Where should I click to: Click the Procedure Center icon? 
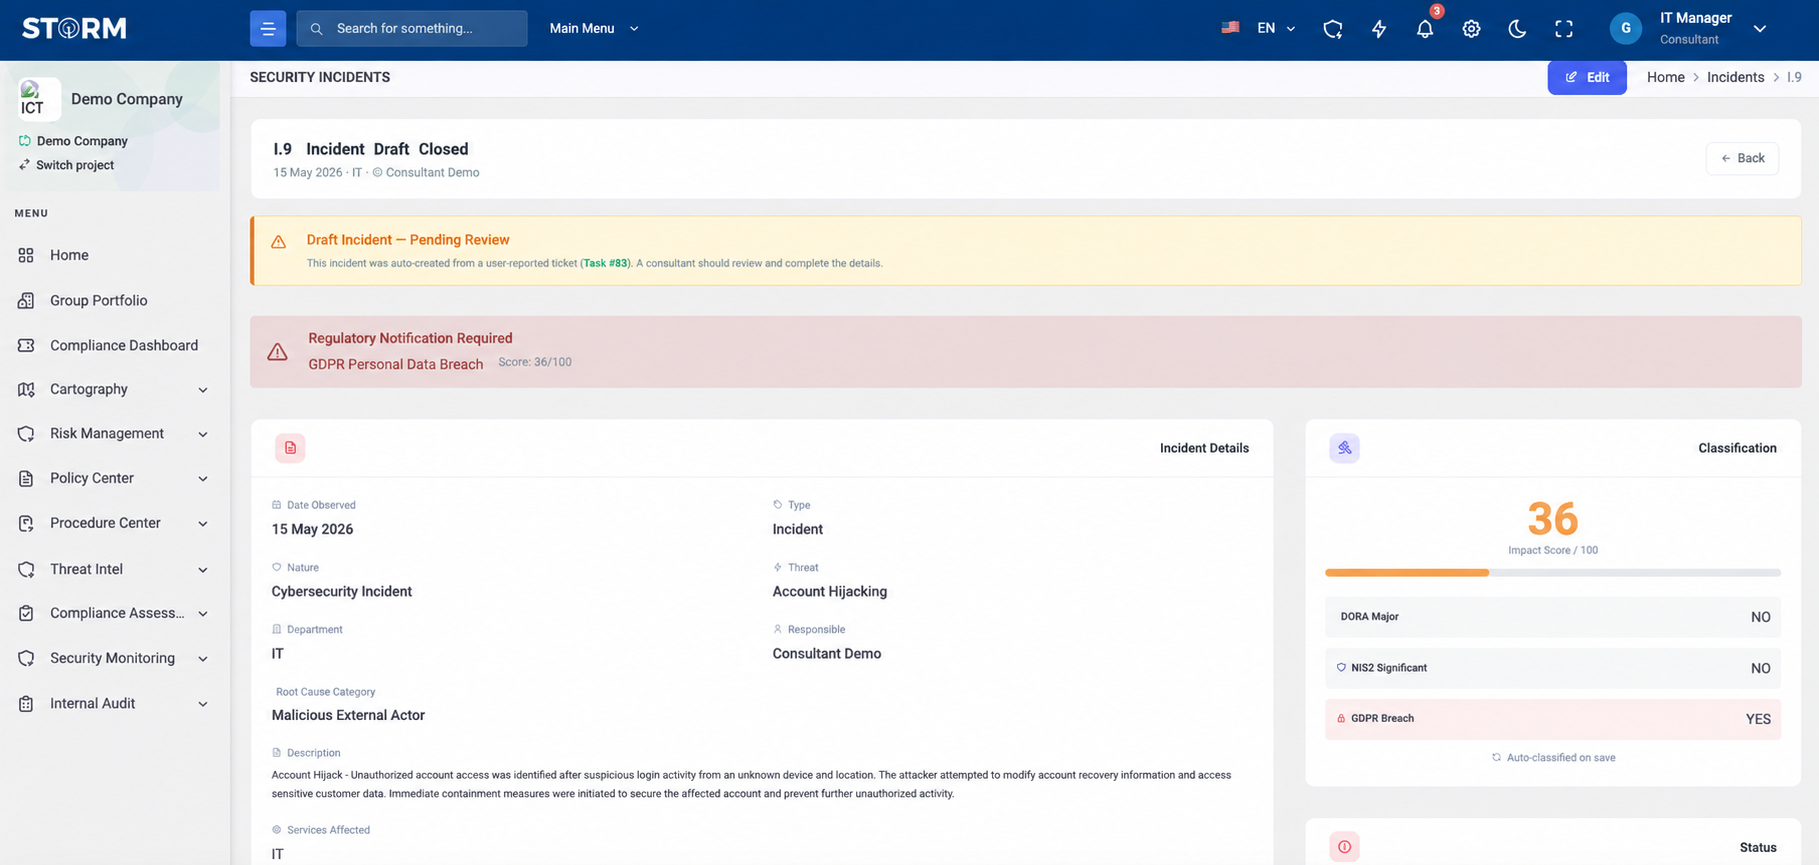click(x=26, y=523)
